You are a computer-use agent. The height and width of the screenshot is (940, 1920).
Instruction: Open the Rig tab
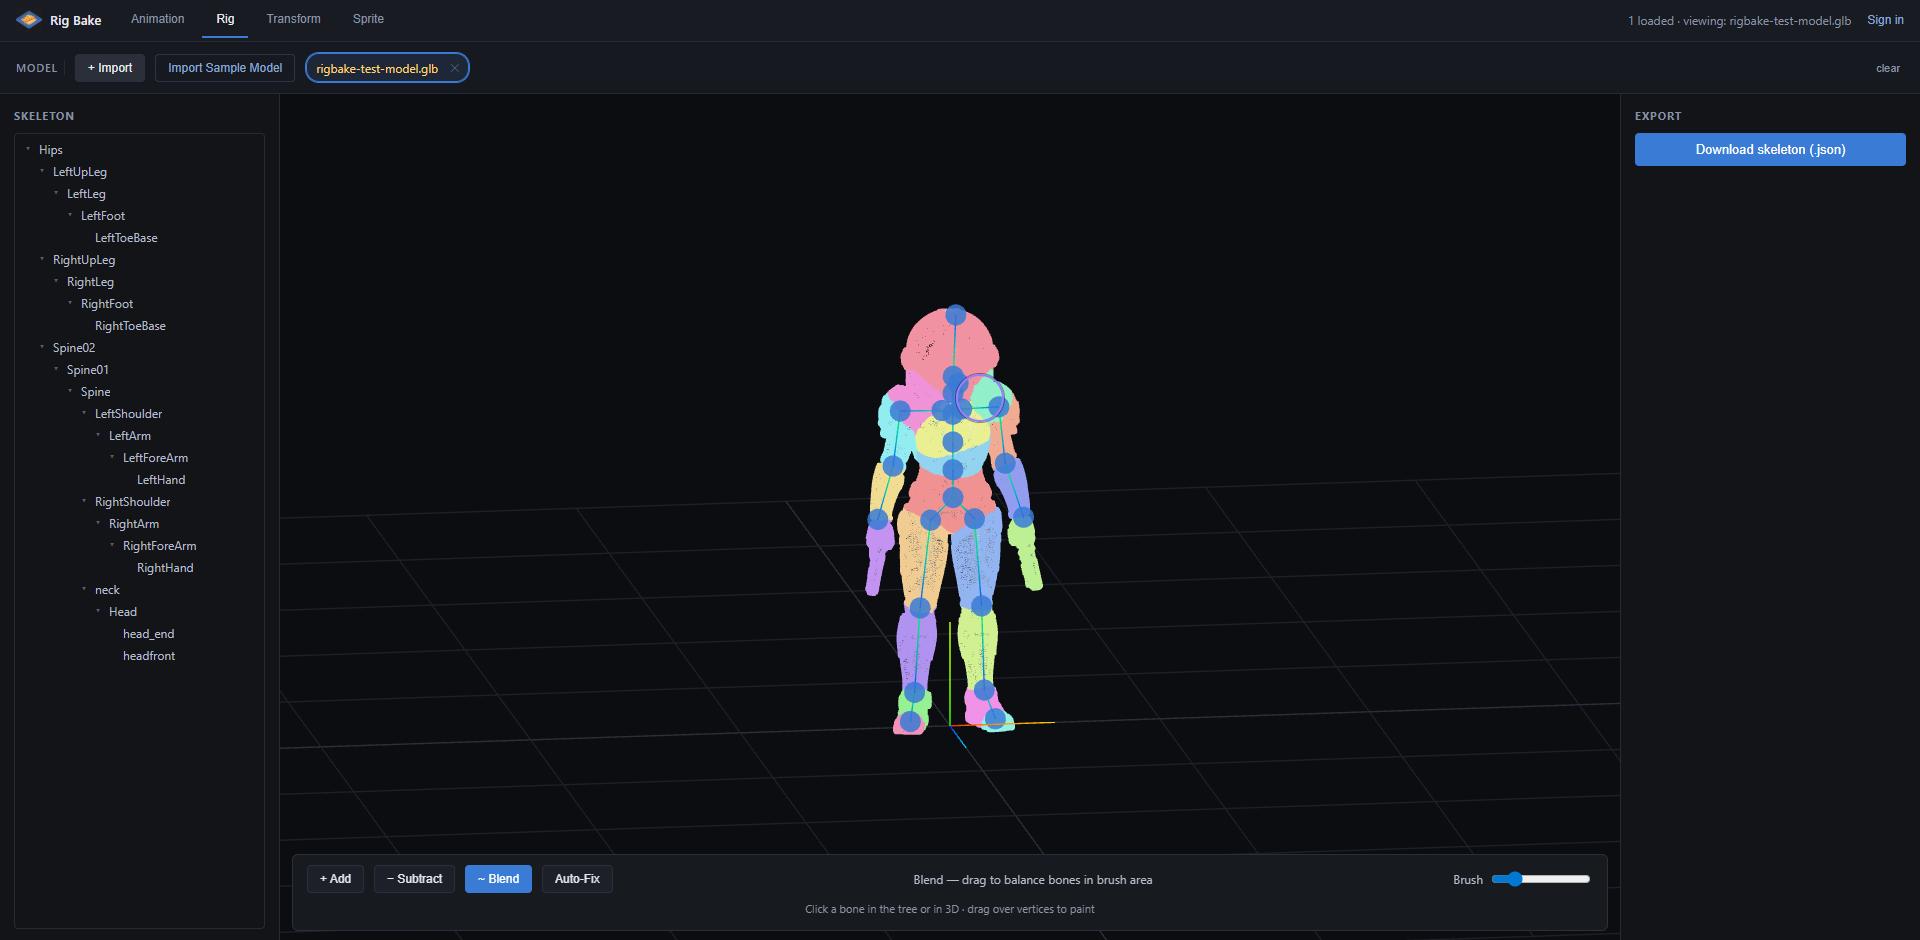pyautogui.click(x=225, y=19)
